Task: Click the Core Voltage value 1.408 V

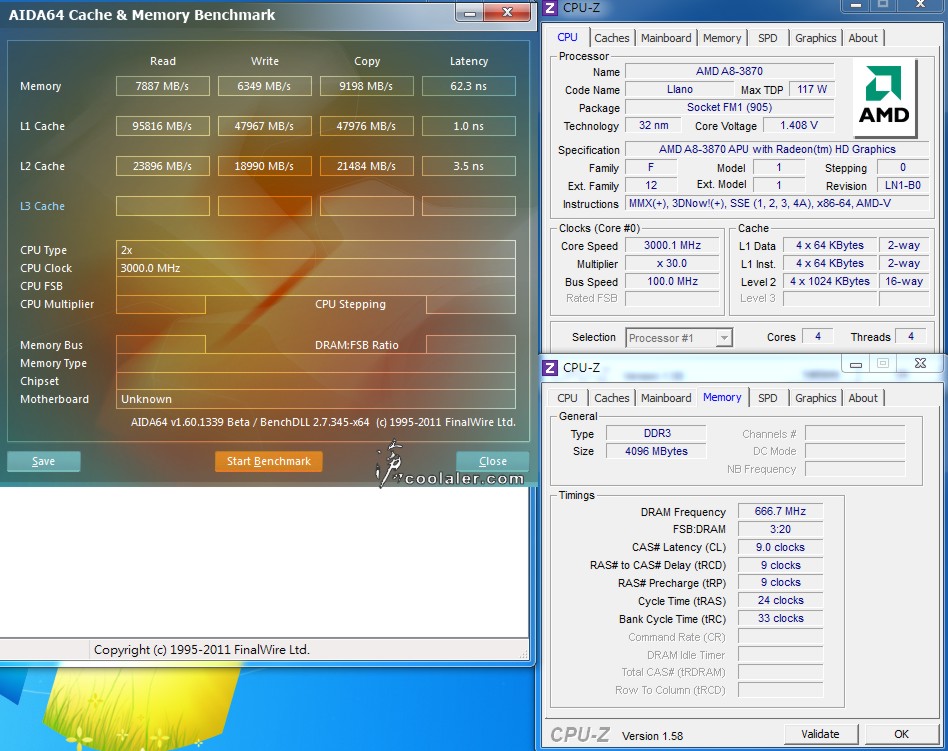Action: point(799,125)
